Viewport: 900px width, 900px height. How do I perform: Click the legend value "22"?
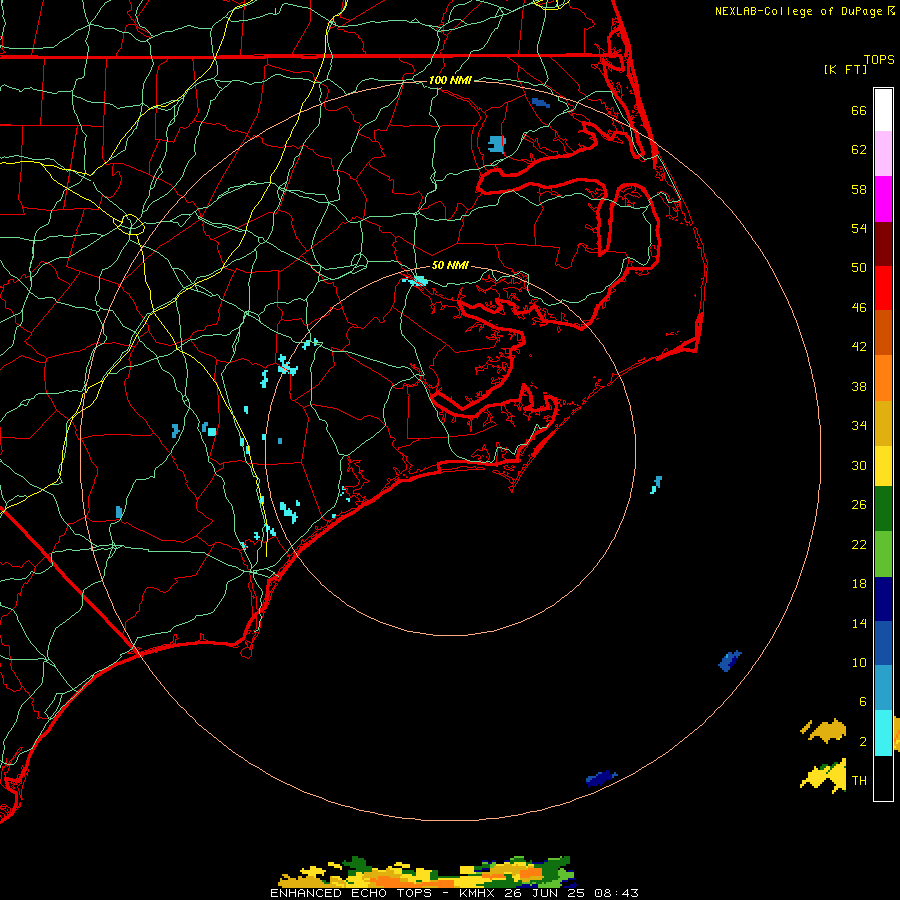coord(859,544)
